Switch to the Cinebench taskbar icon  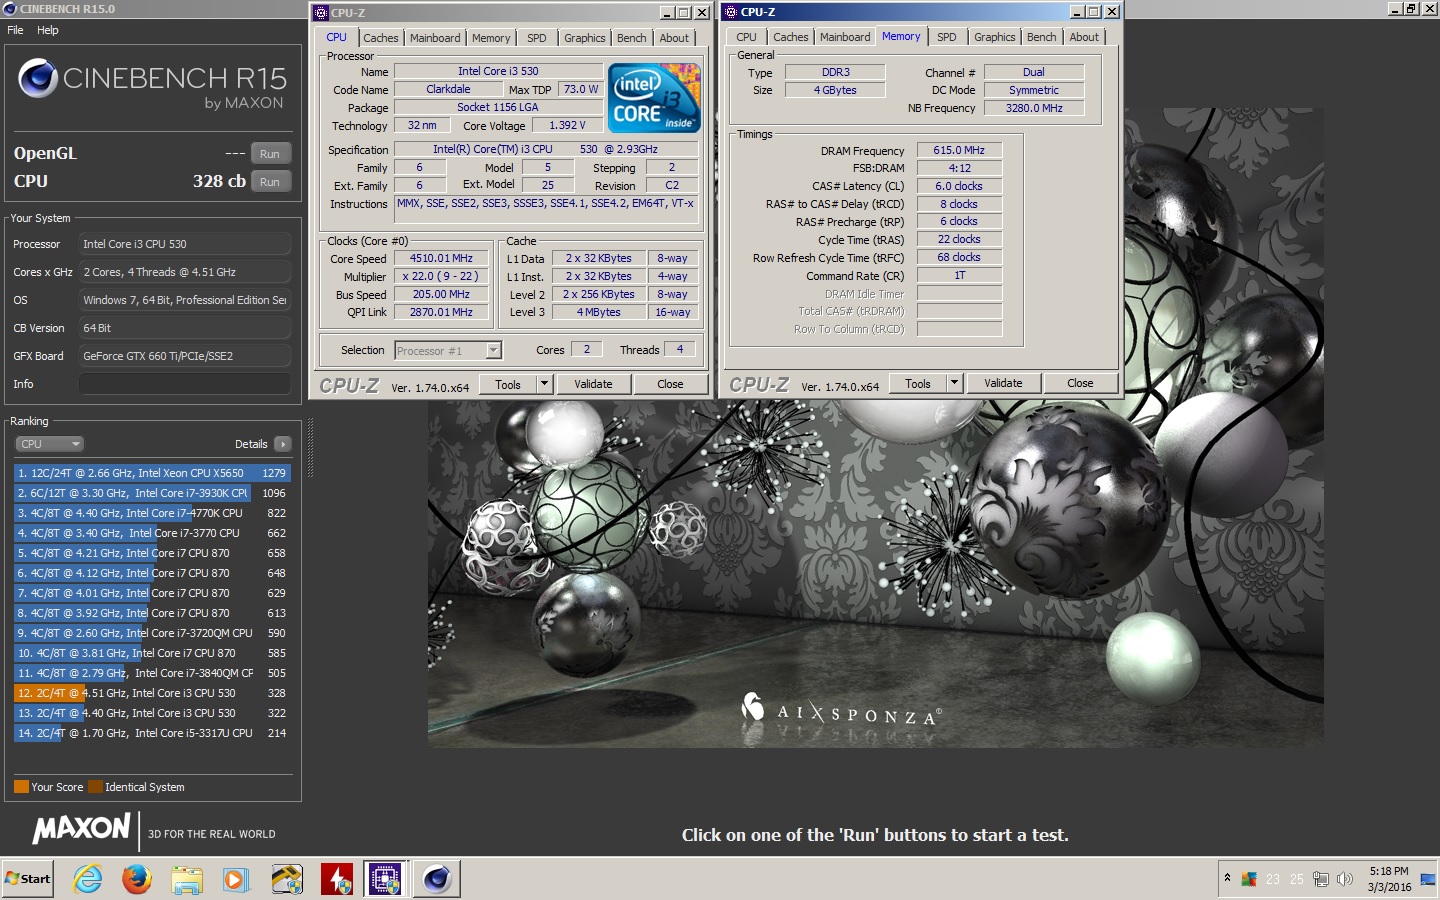click(436, 879)
